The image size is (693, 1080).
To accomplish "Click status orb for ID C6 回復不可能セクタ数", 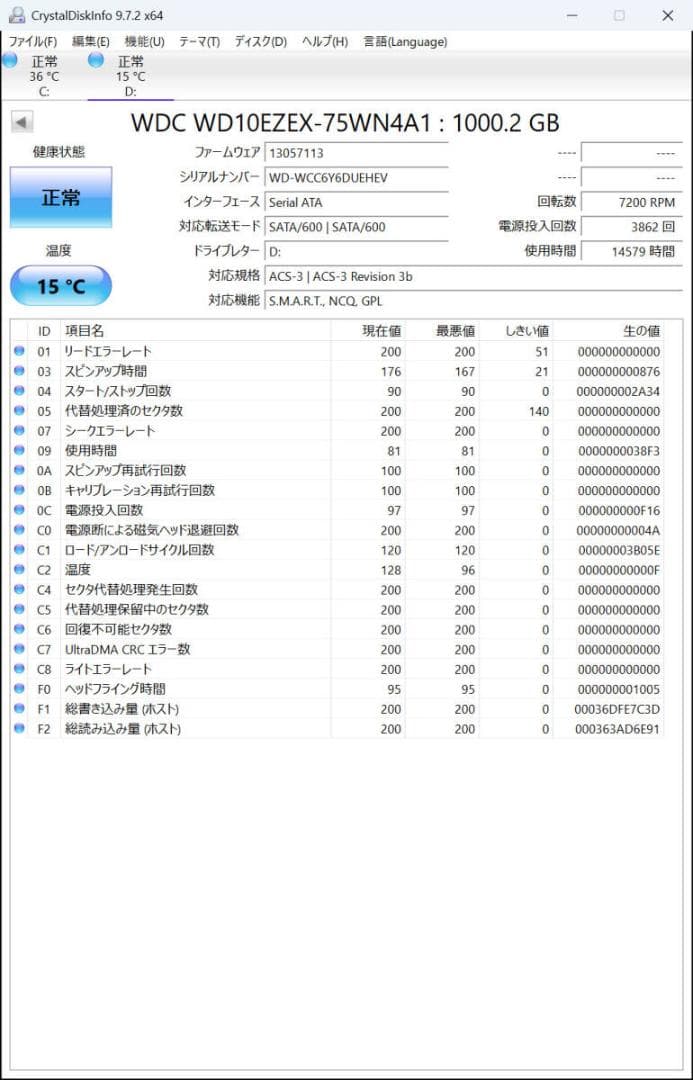I will (19, 630).
